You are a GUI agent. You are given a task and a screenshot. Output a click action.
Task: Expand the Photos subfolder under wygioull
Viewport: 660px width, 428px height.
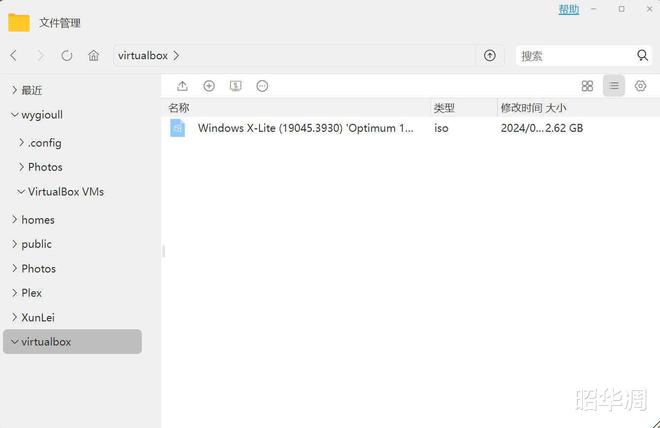21,167
